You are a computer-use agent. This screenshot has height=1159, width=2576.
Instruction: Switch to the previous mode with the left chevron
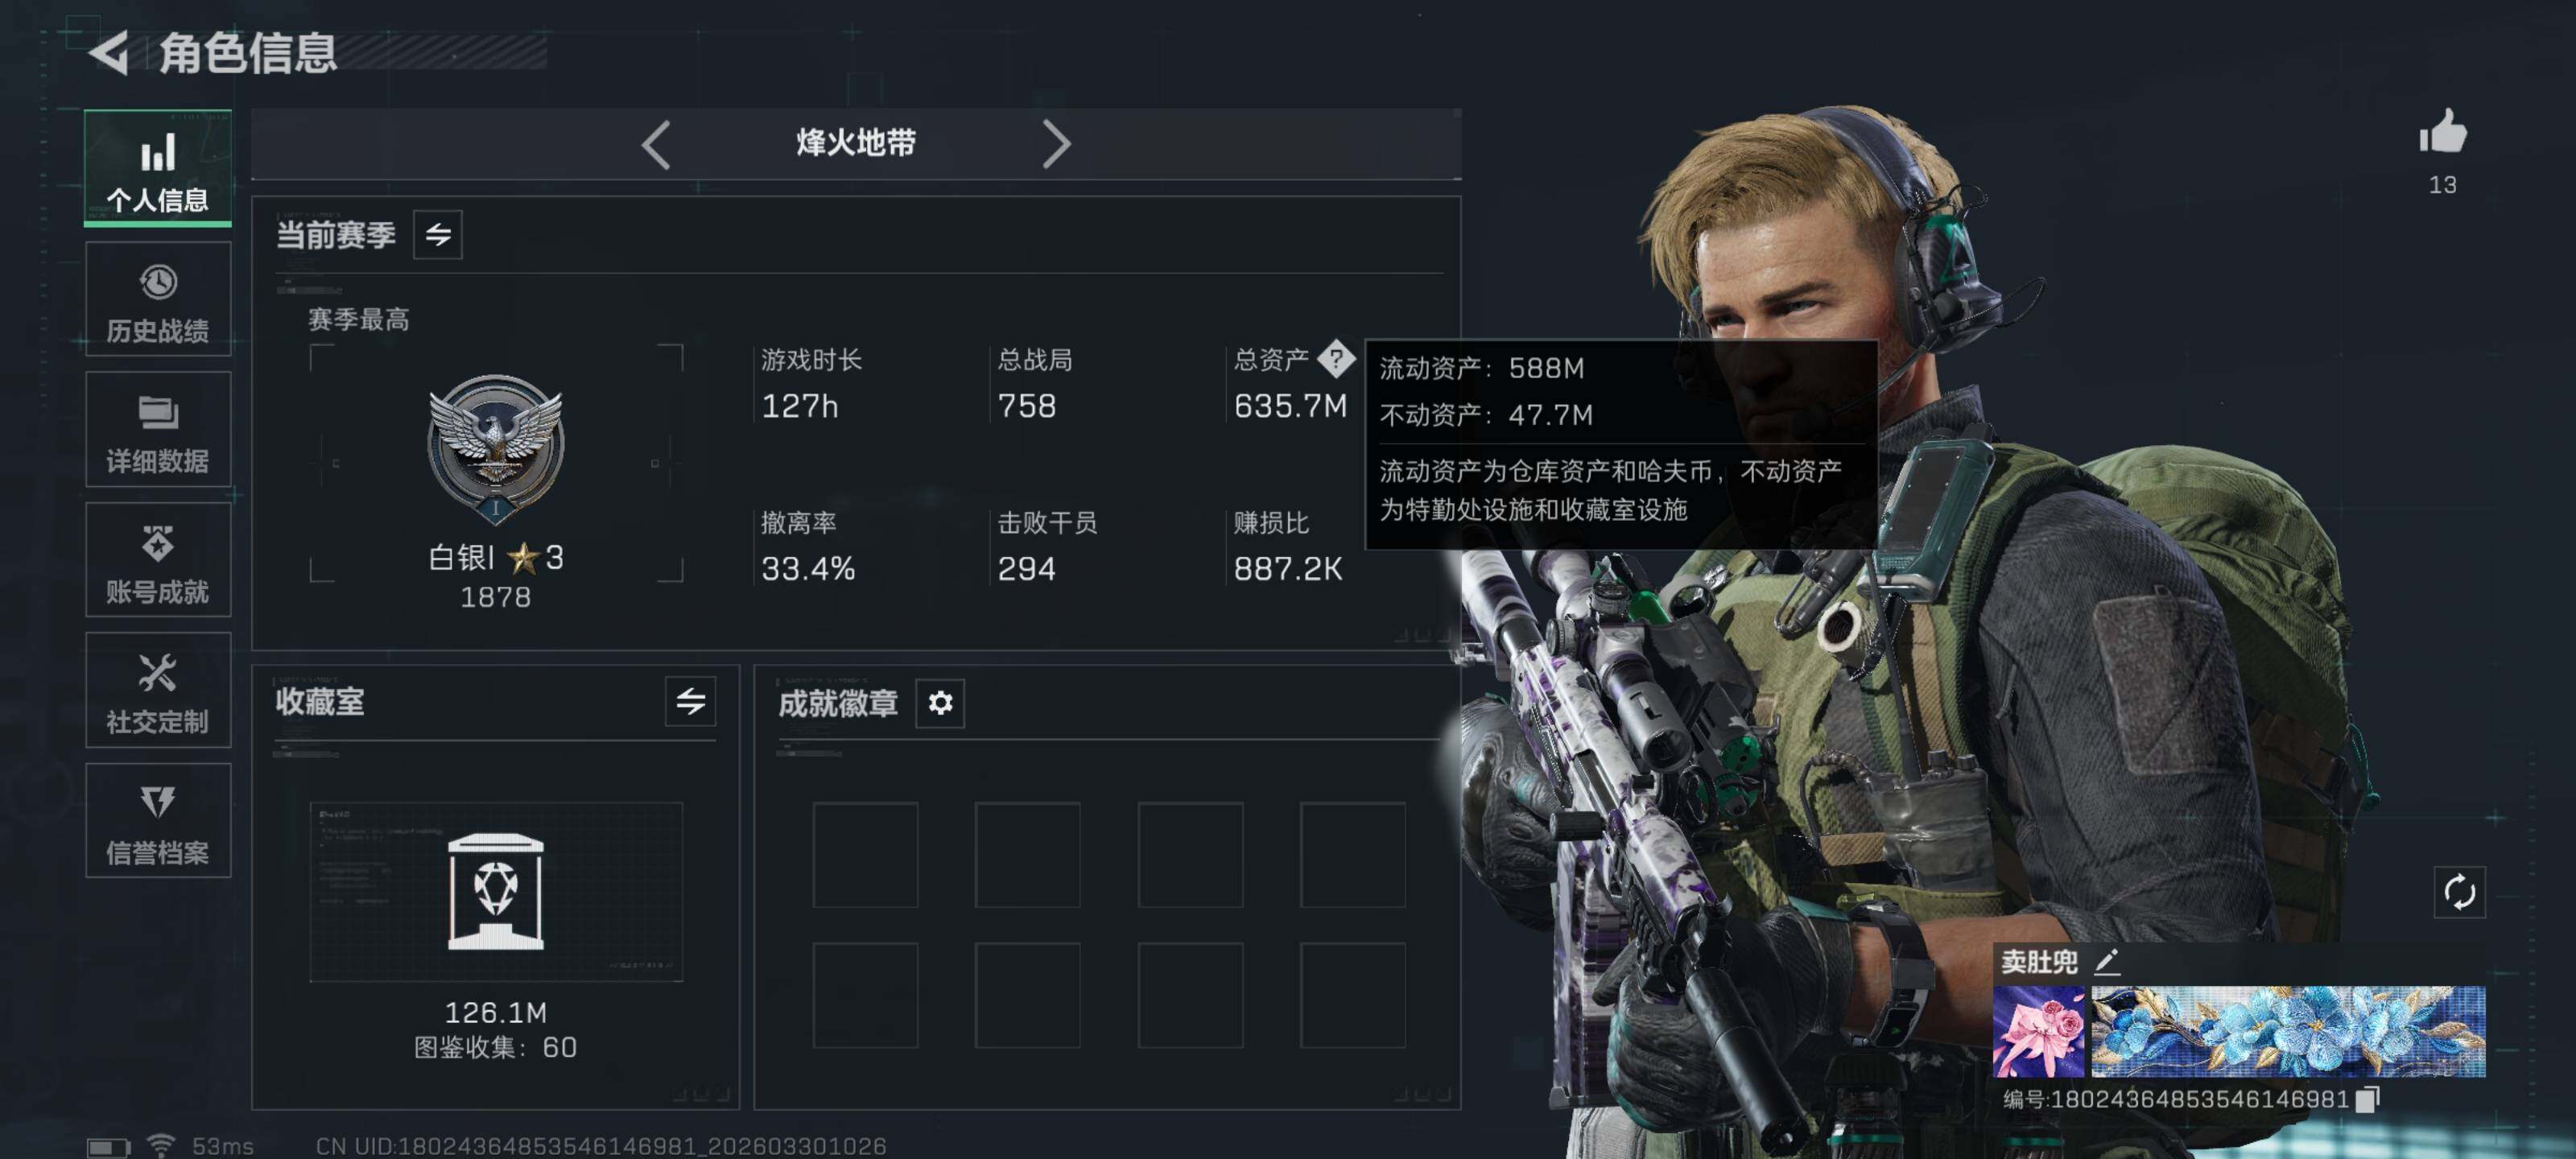click(x=656, y=145)
